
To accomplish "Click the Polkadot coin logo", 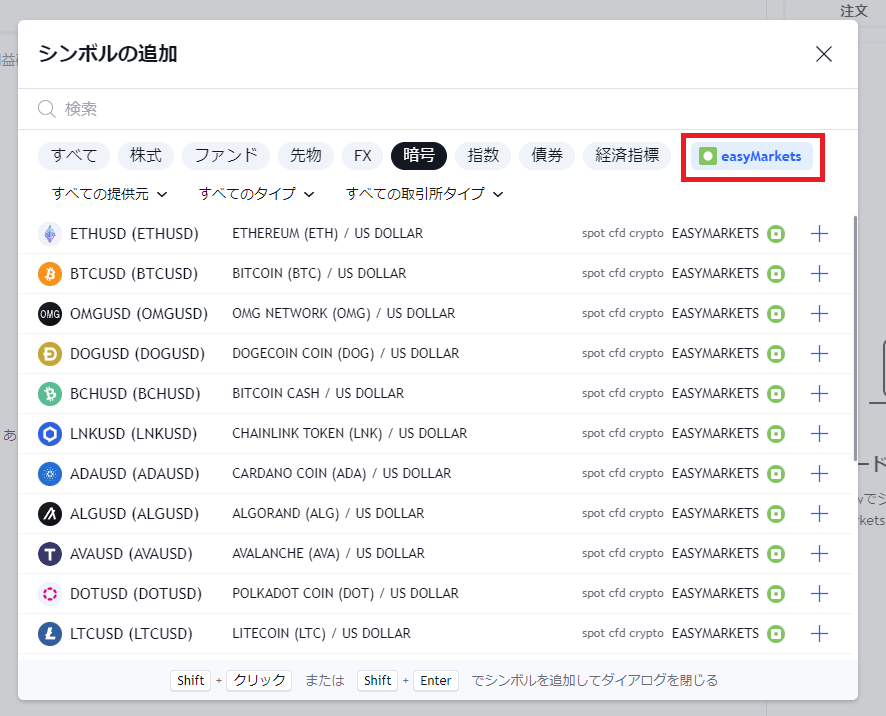I will click(x=50, y=595).
